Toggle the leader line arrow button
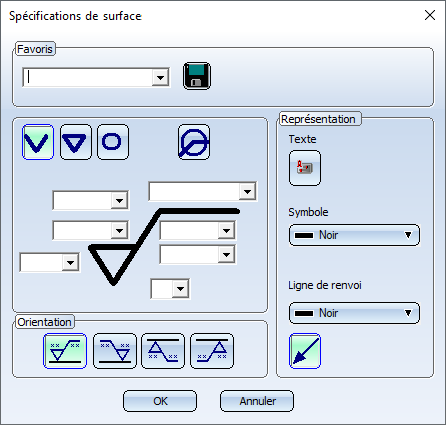Screen dimensions: 446x425 pos(305,351)
